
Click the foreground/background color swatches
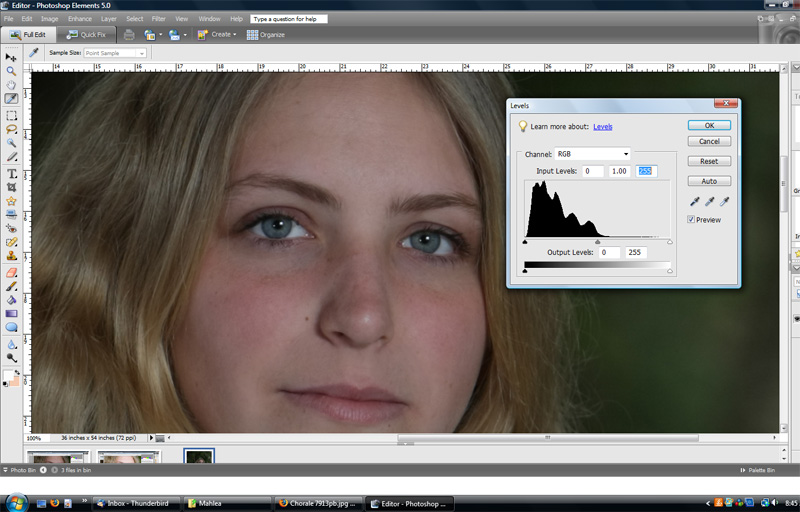click(11, 378)
